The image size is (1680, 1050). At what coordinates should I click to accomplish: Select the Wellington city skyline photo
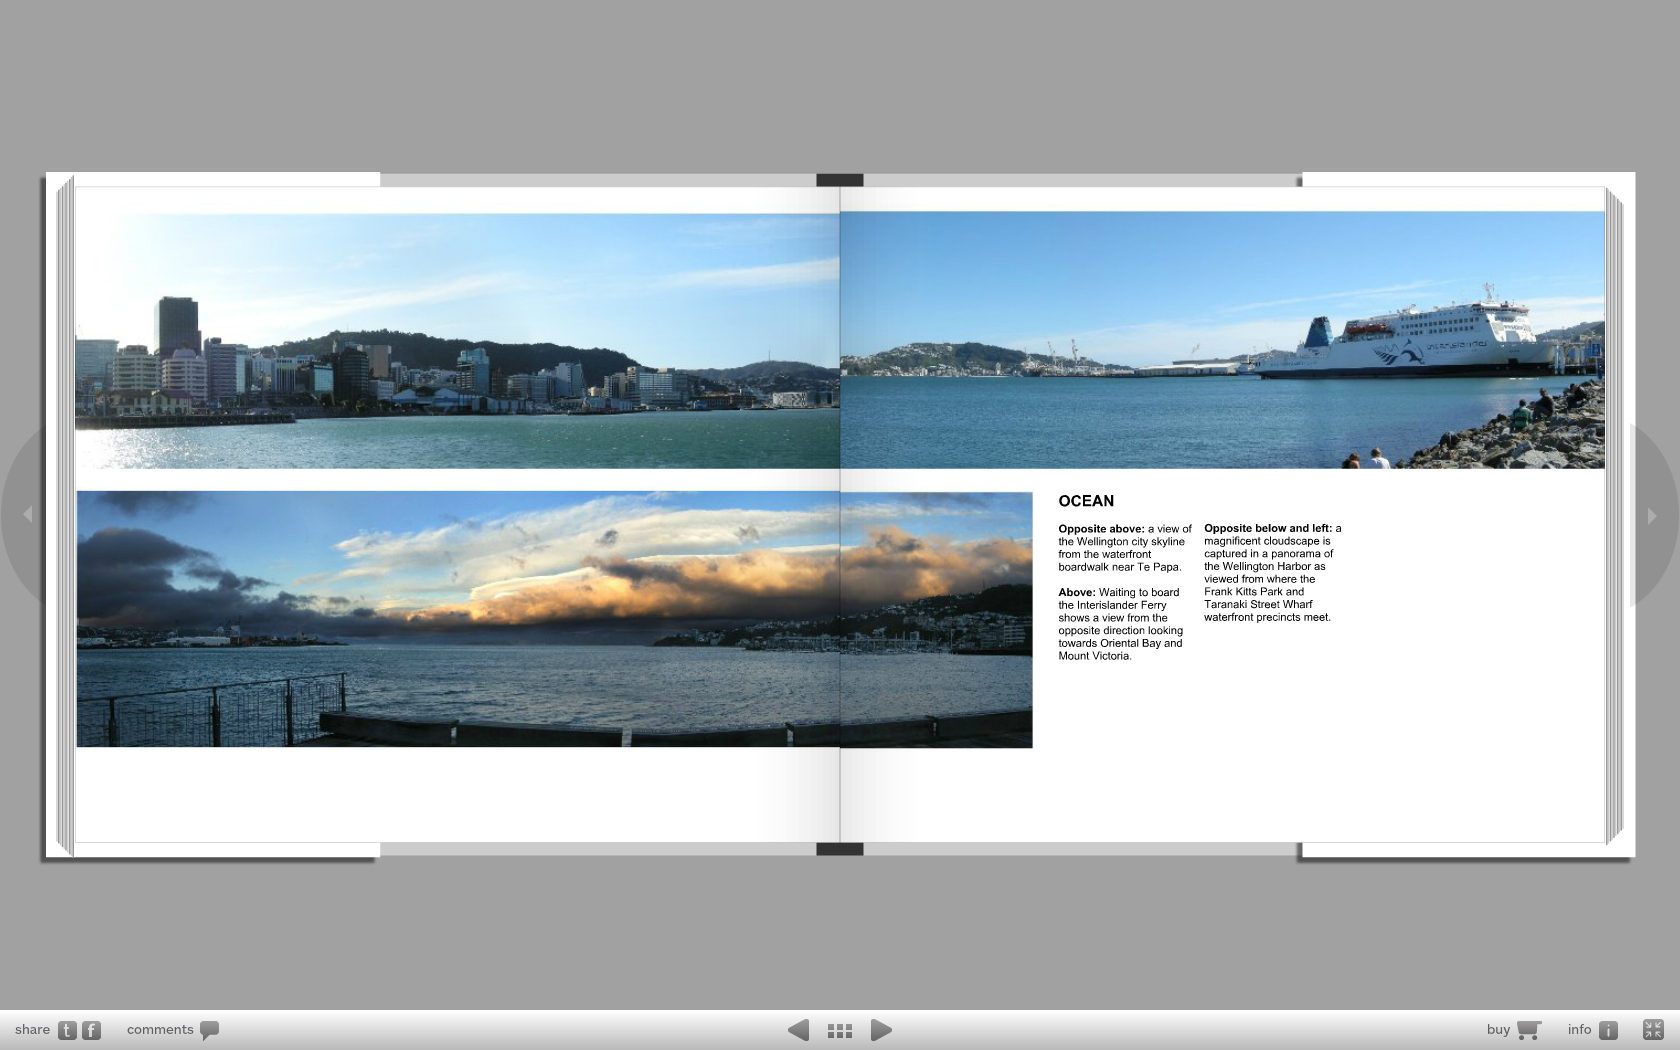point(457,340)
